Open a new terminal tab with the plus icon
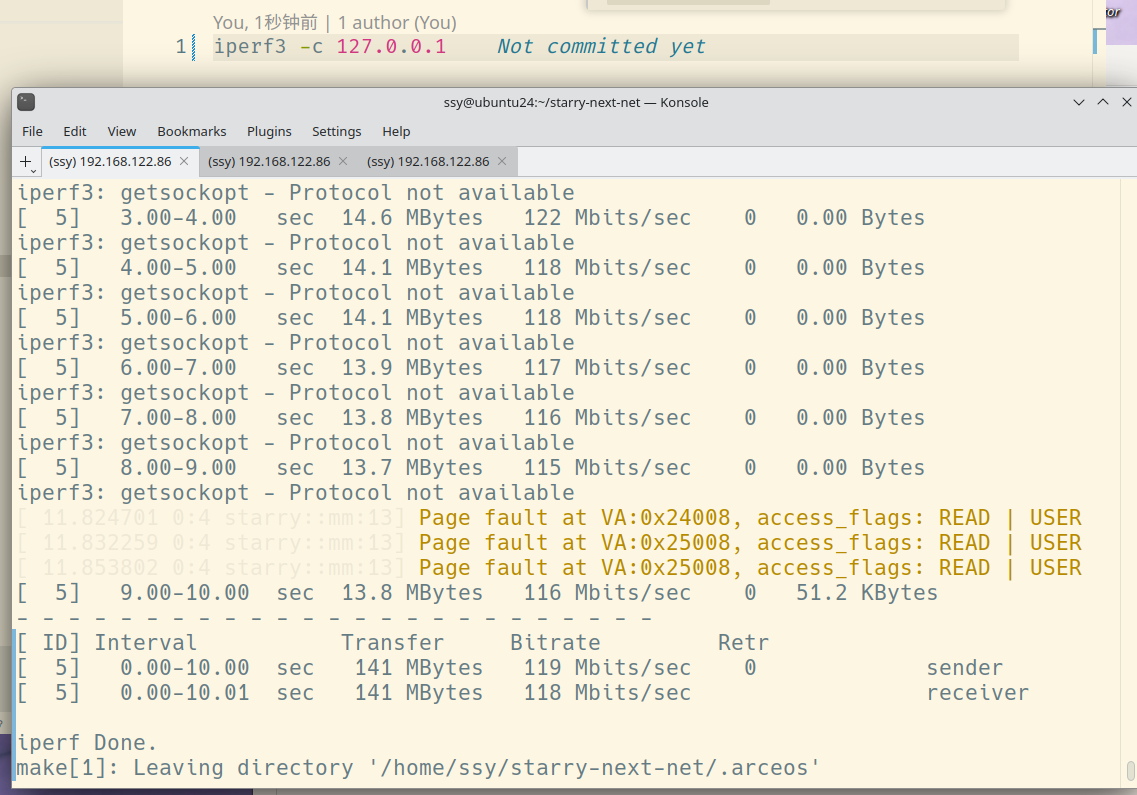The width and height of the screenshot is (1137, 795). [x=24, y=160]
